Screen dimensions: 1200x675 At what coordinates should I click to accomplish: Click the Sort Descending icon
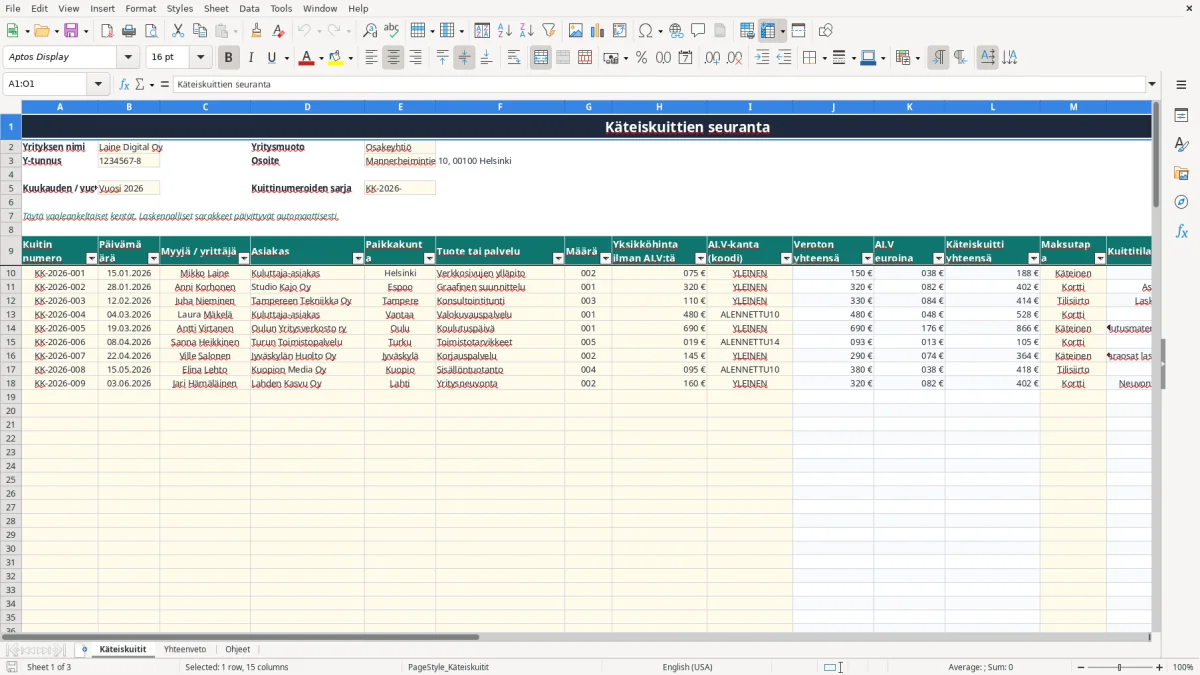pyautogui.click(x=527, y=31)
